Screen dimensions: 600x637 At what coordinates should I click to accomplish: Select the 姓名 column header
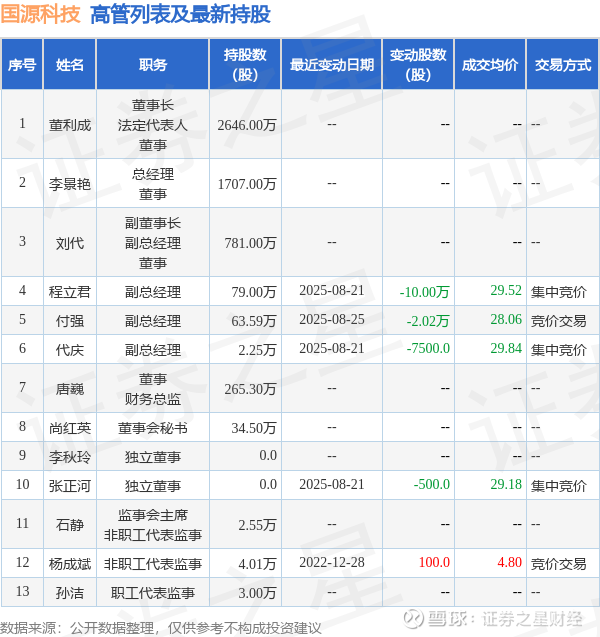(70, 65)
